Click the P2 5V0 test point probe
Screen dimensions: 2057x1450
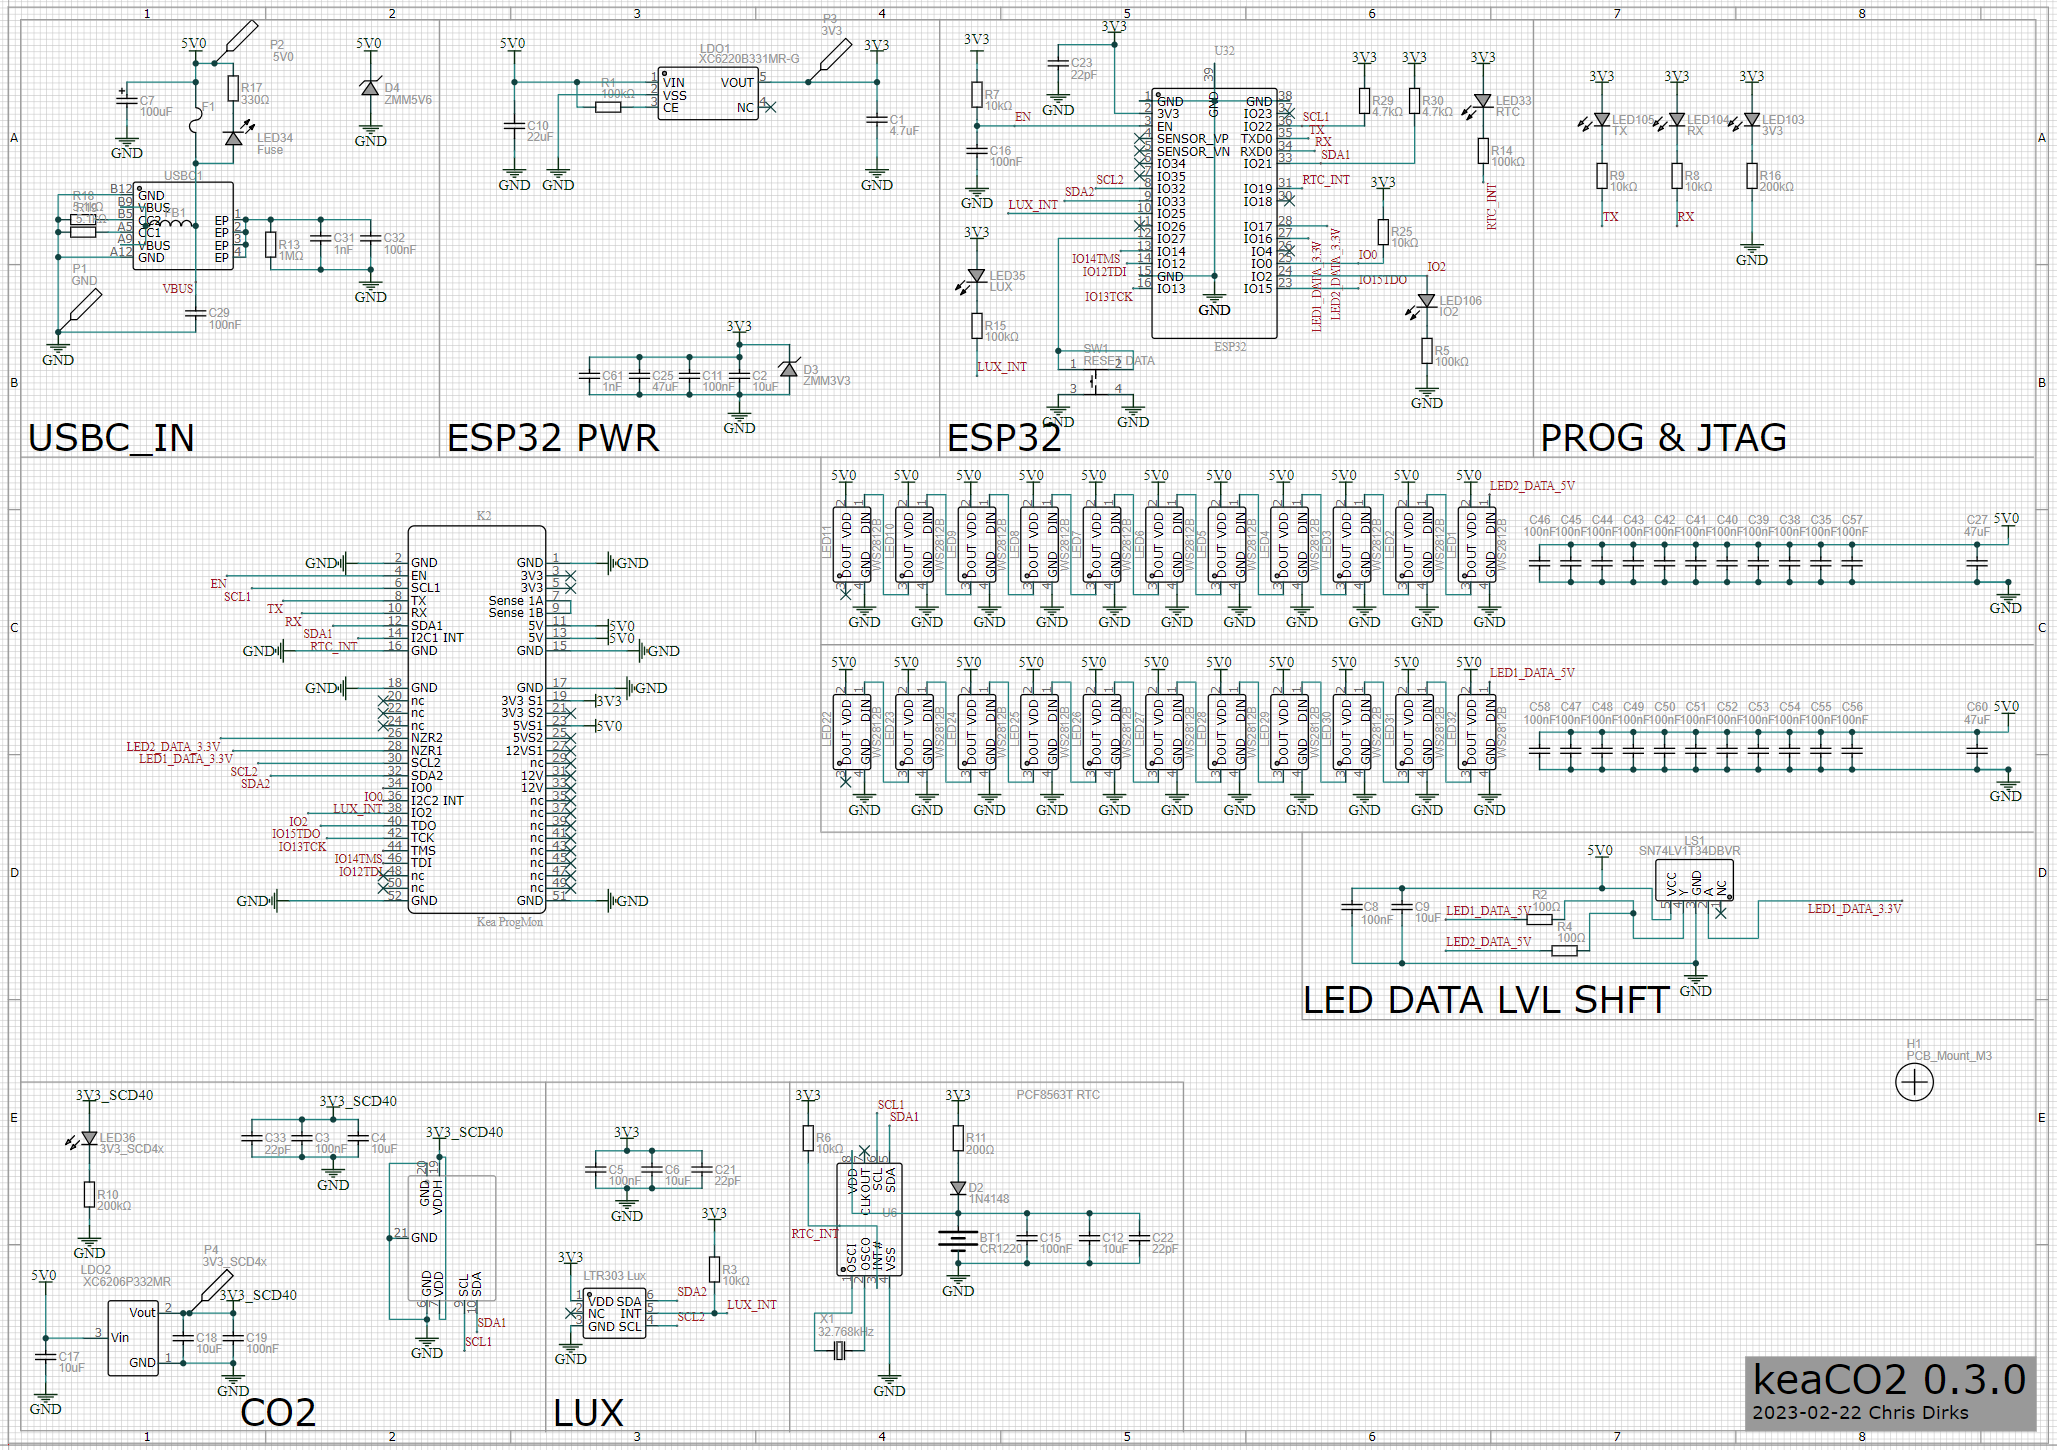click(x=235, y=42)
